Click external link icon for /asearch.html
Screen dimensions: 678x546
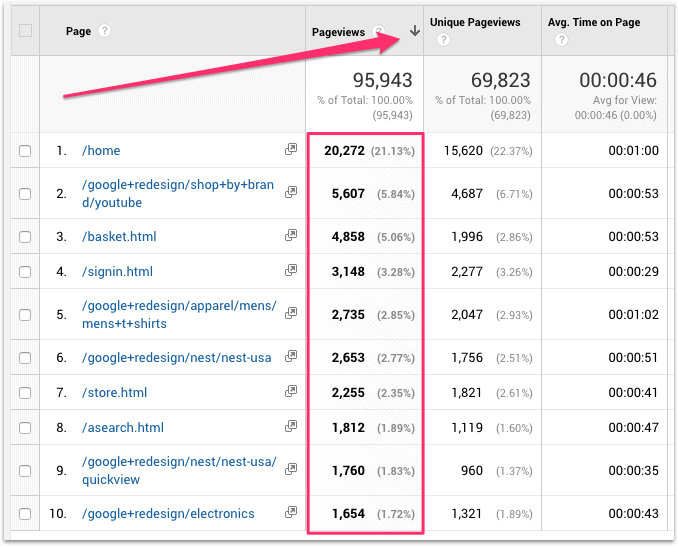pyautogui.click(x=291, y=427)
